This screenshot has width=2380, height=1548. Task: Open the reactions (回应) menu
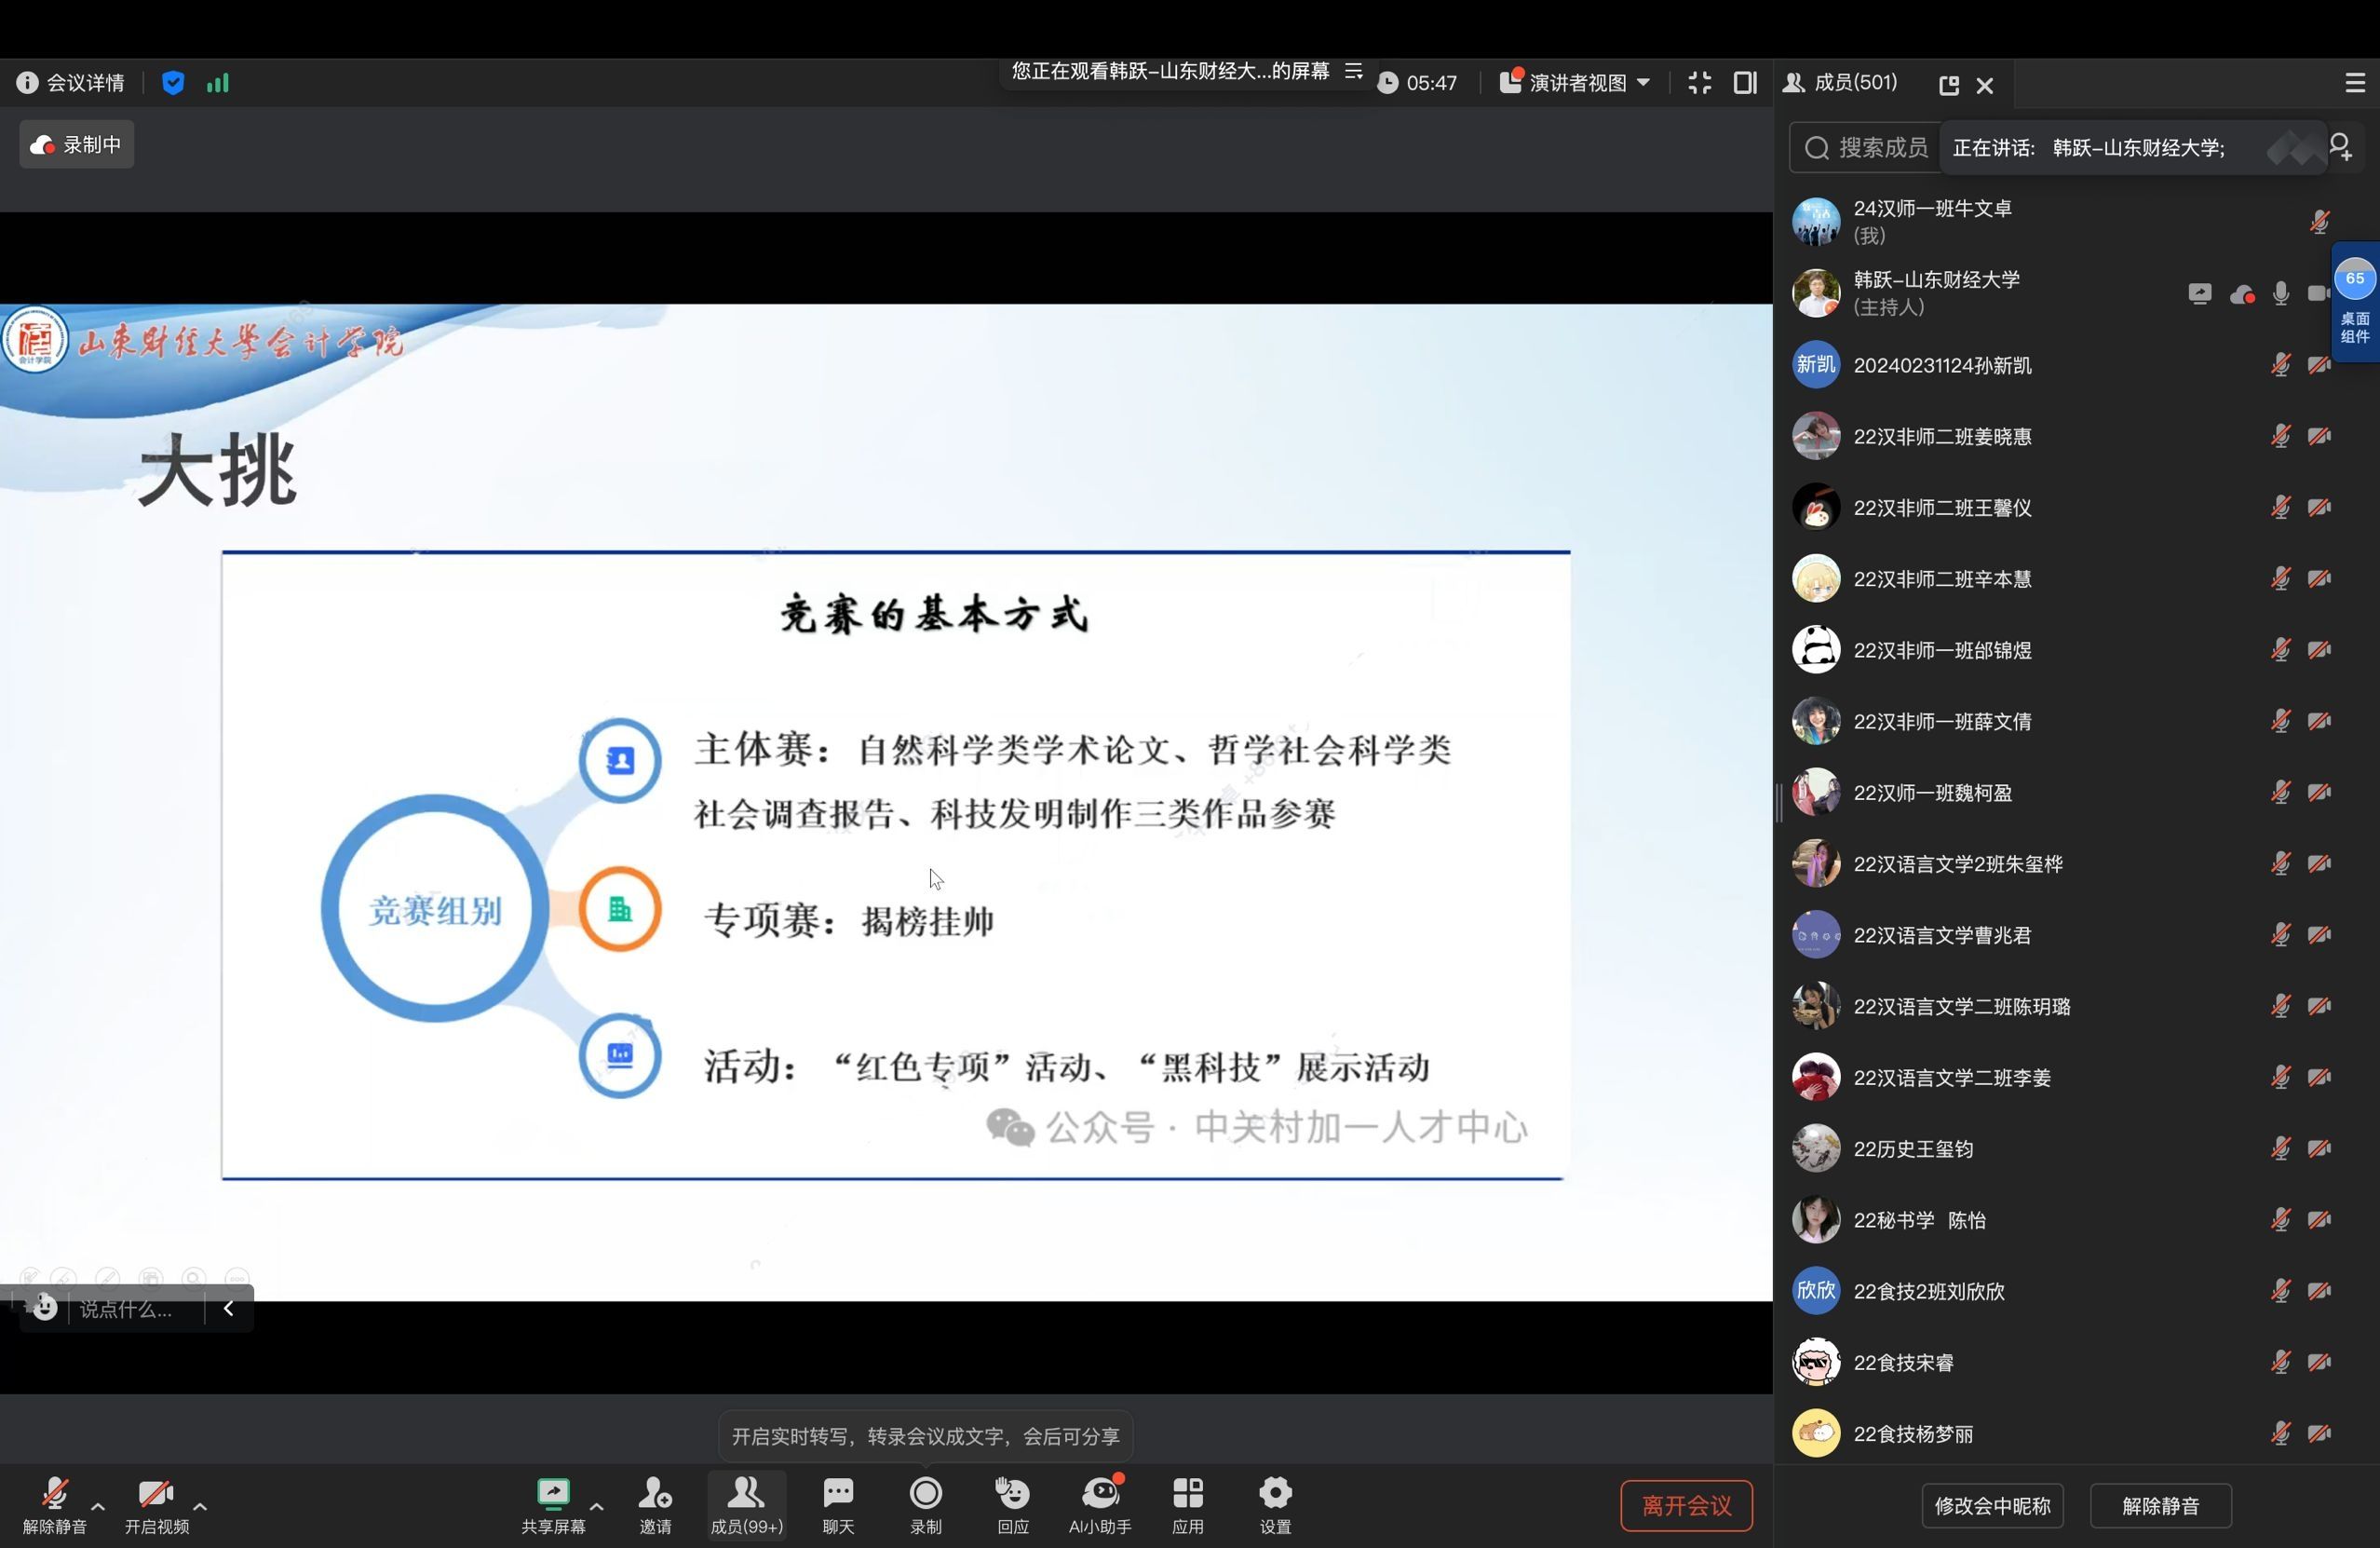1012,1503
